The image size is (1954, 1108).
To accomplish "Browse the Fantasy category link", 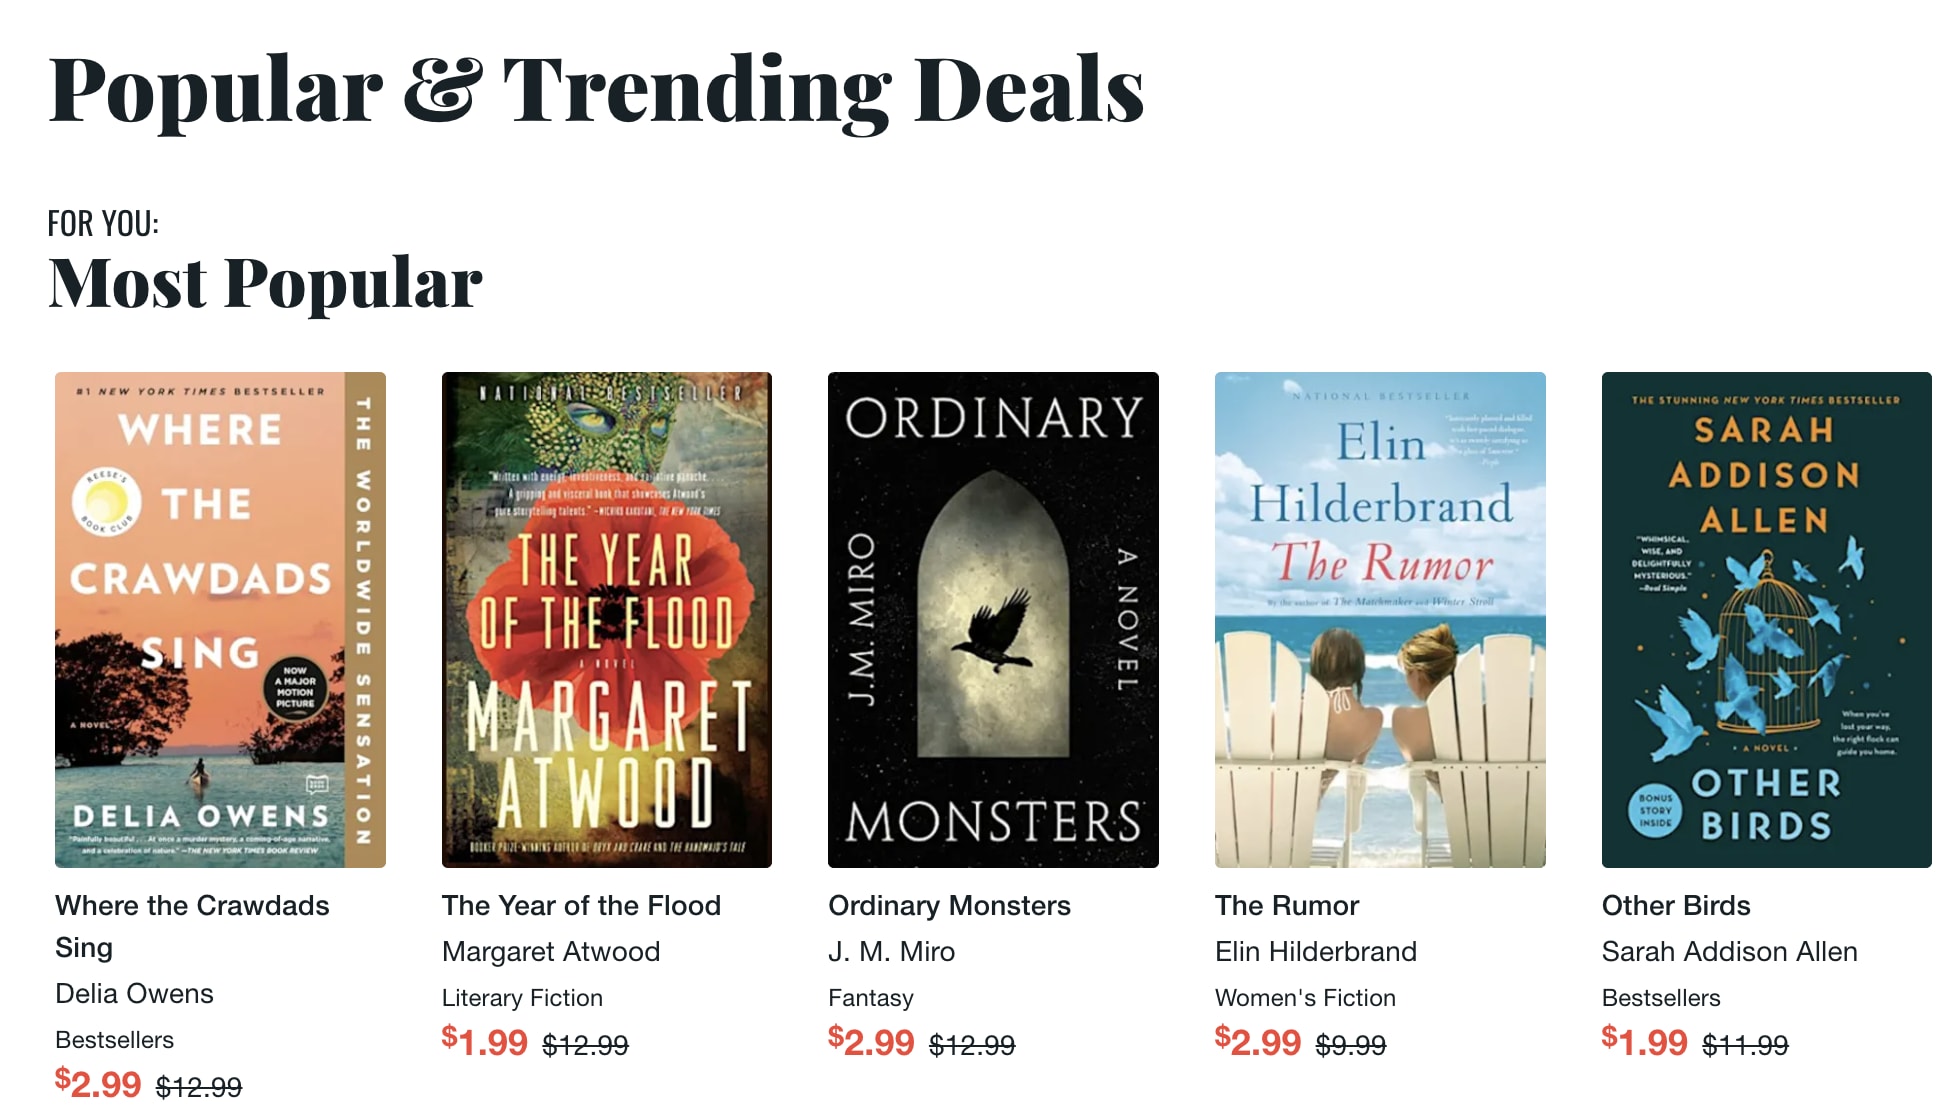I will click(870, 997).
